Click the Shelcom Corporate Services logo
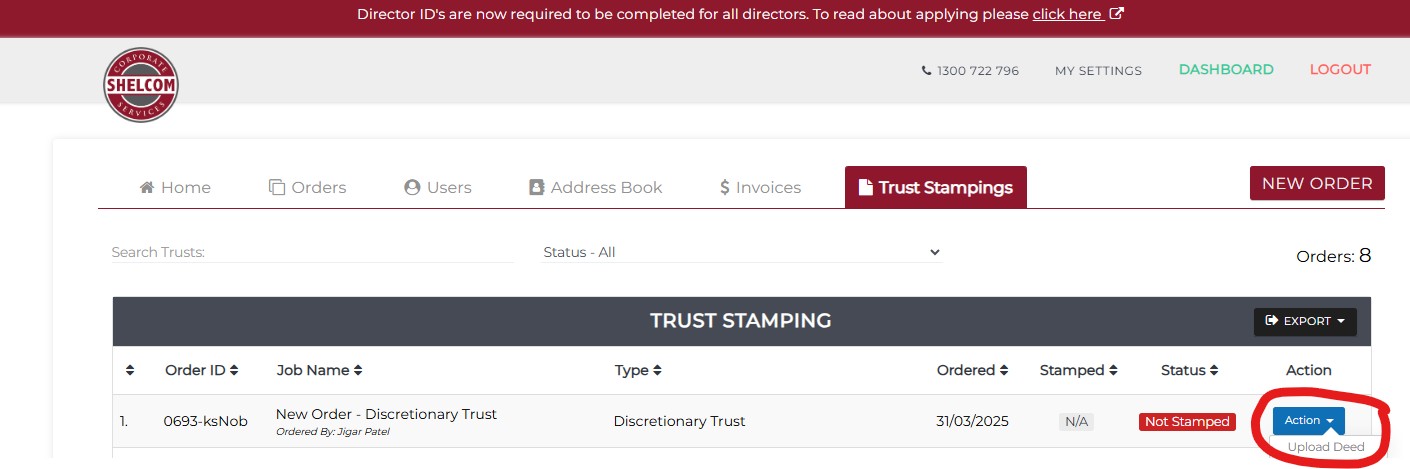The width and height of the screenshot is (1410, 469). point(141,85)
